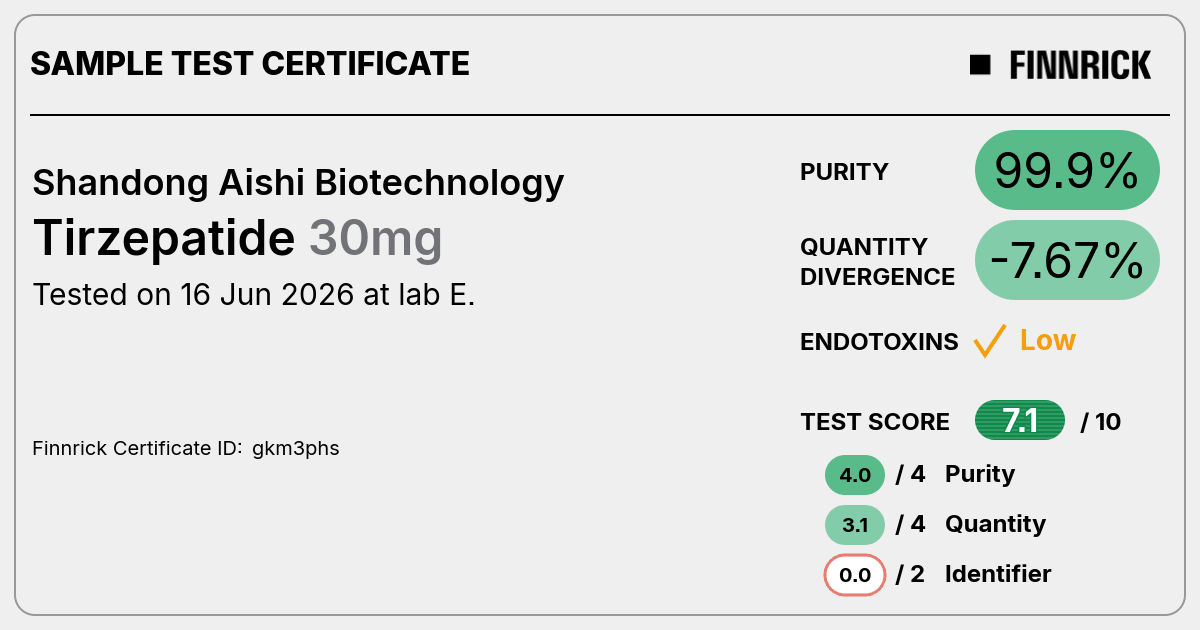This screenshot has width=1200, height=630.
Task: Click the Shandong Aishi Biotechnology vendor name
Action: [298, 183]
